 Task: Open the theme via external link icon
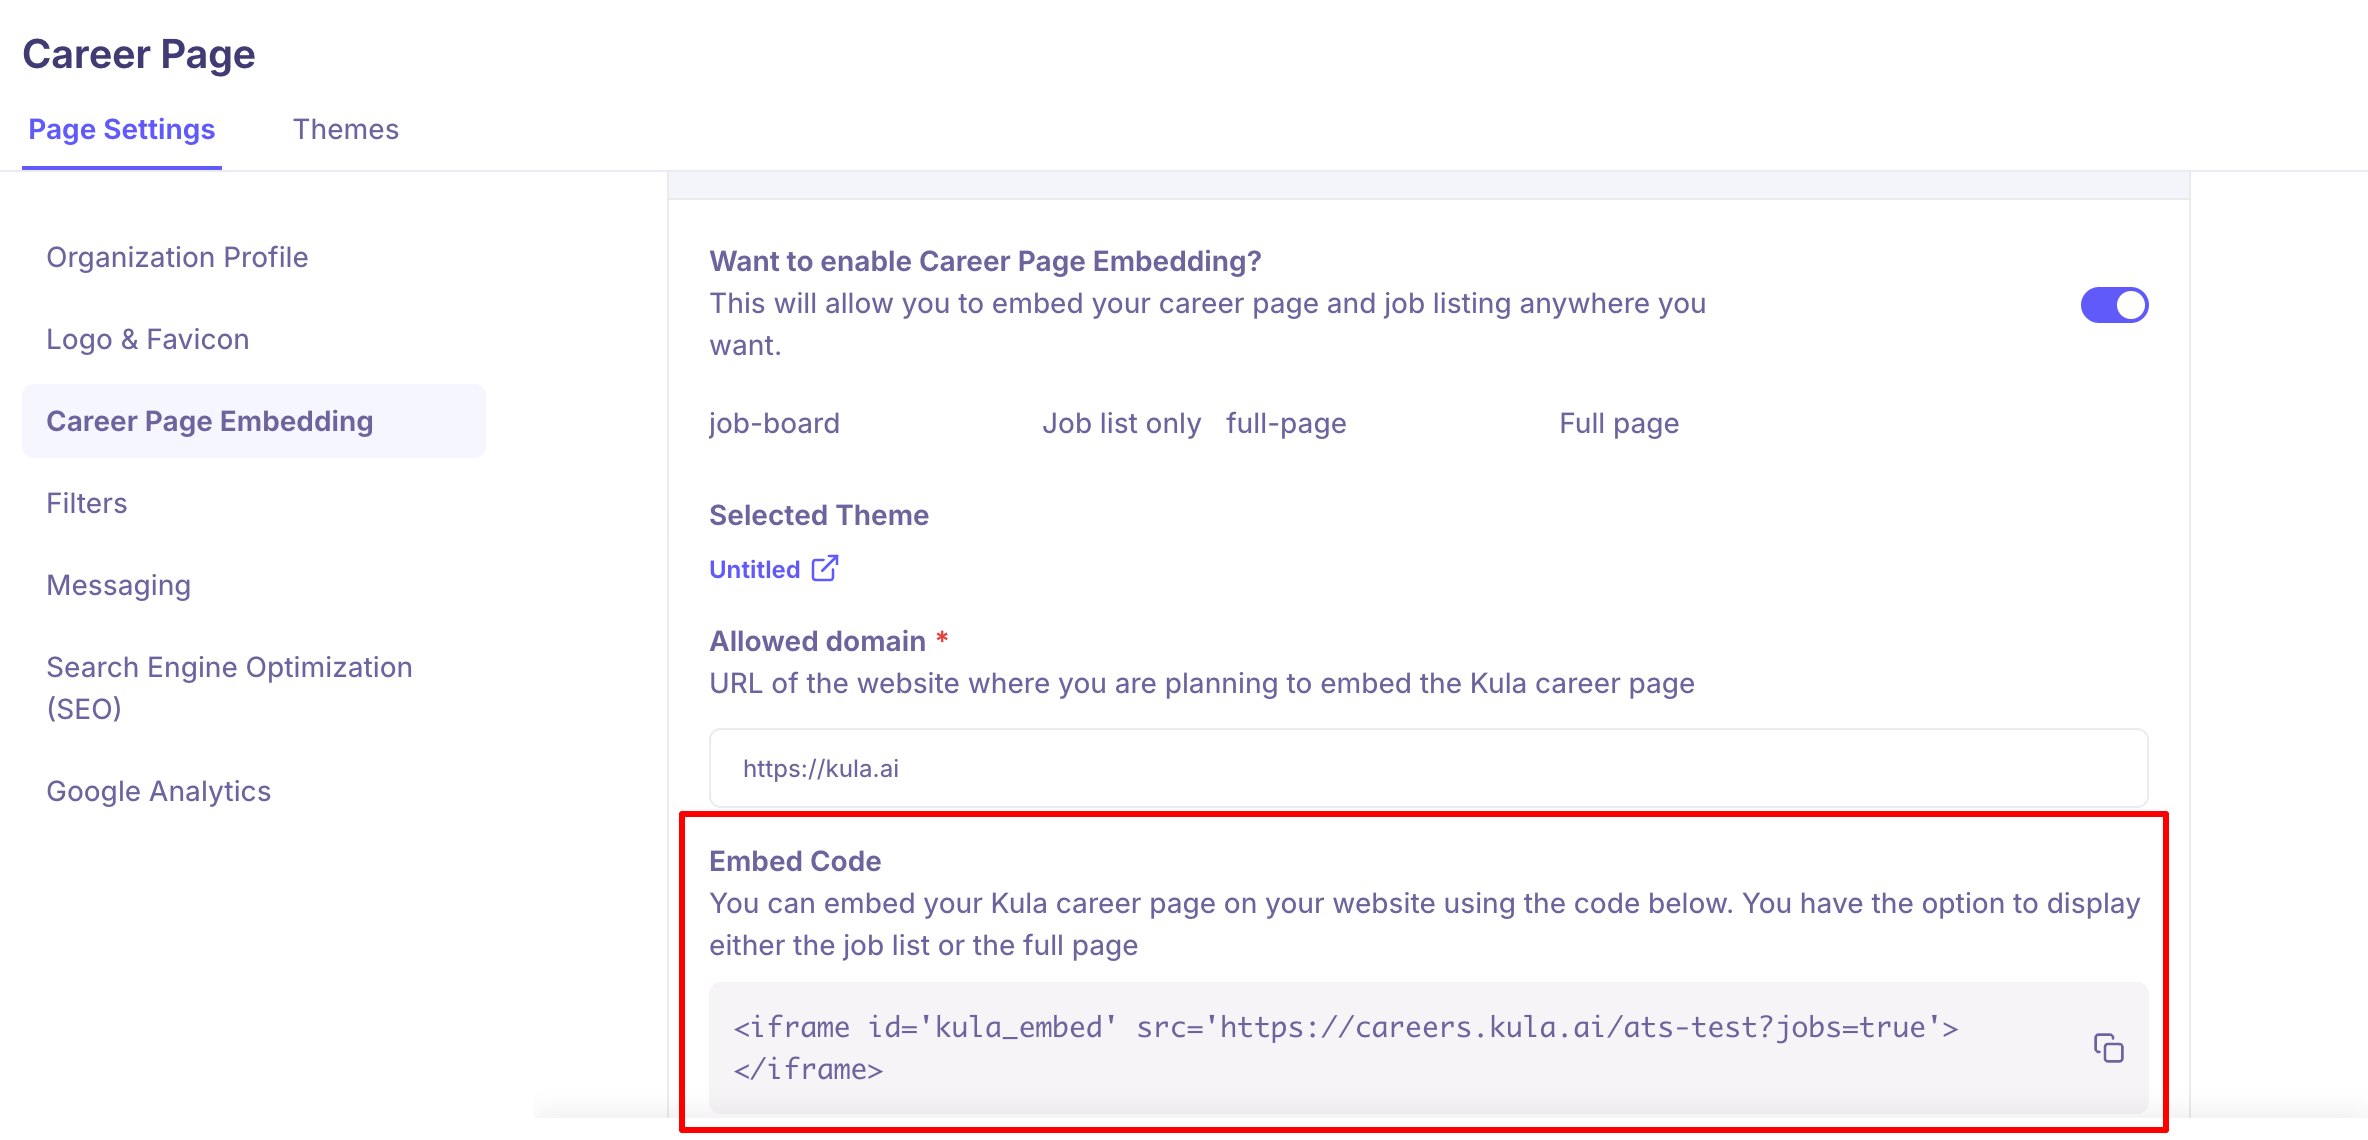pyautogui.click(x=825, y=568)
